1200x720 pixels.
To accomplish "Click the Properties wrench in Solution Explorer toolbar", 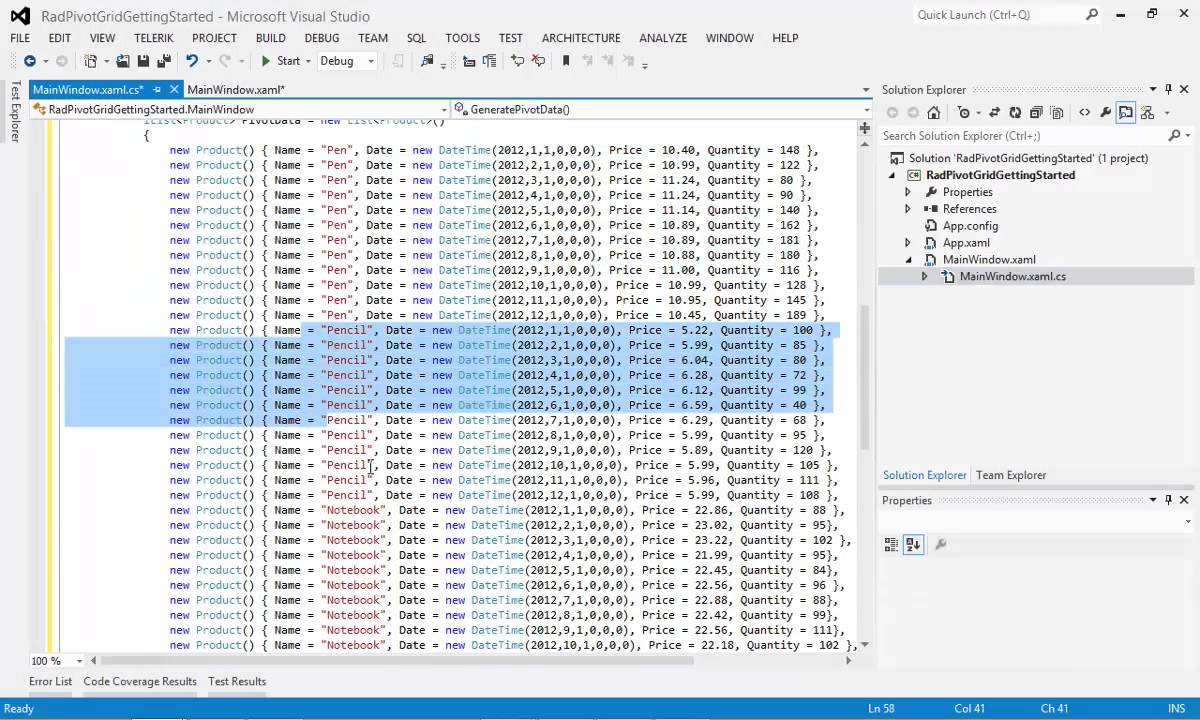I will [x=1106, y=113].
